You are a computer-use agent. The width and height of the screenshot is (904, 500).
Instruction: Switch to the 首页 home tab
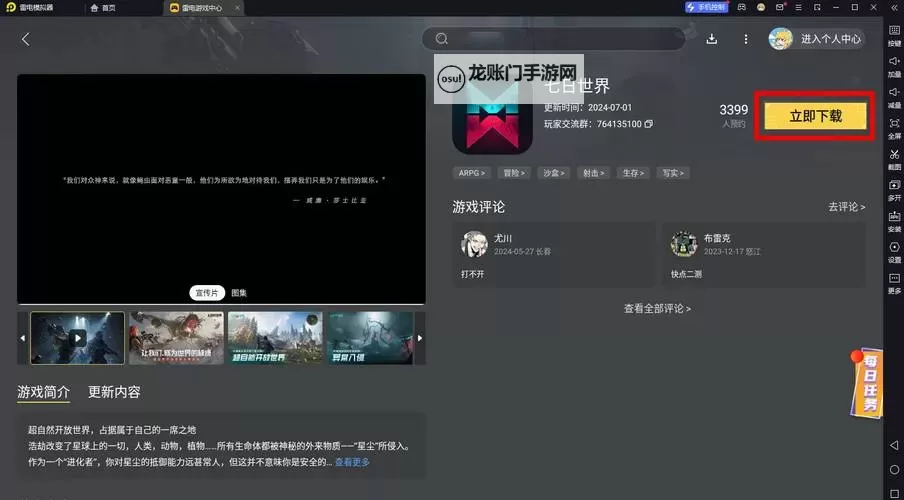point(103,7)
